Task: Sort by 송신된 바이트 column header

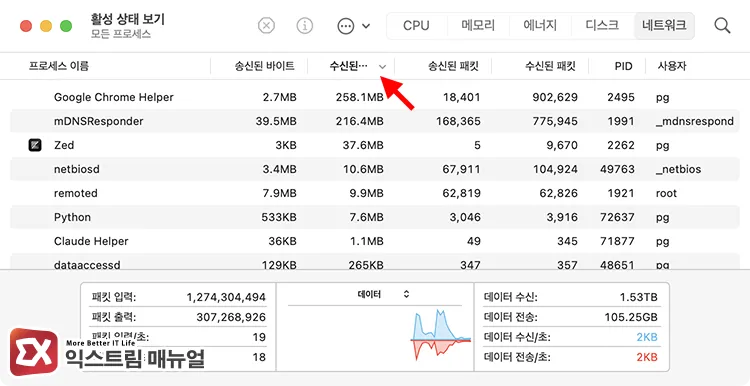Action: pyautogui.click(x=264, y=66)
